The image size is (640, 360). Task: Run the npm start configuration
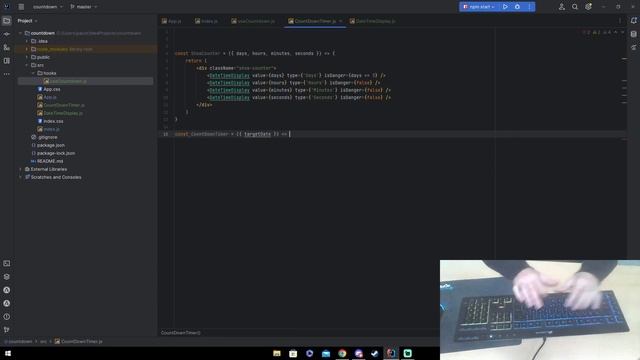pyautogui.click(x=505, y=7)
